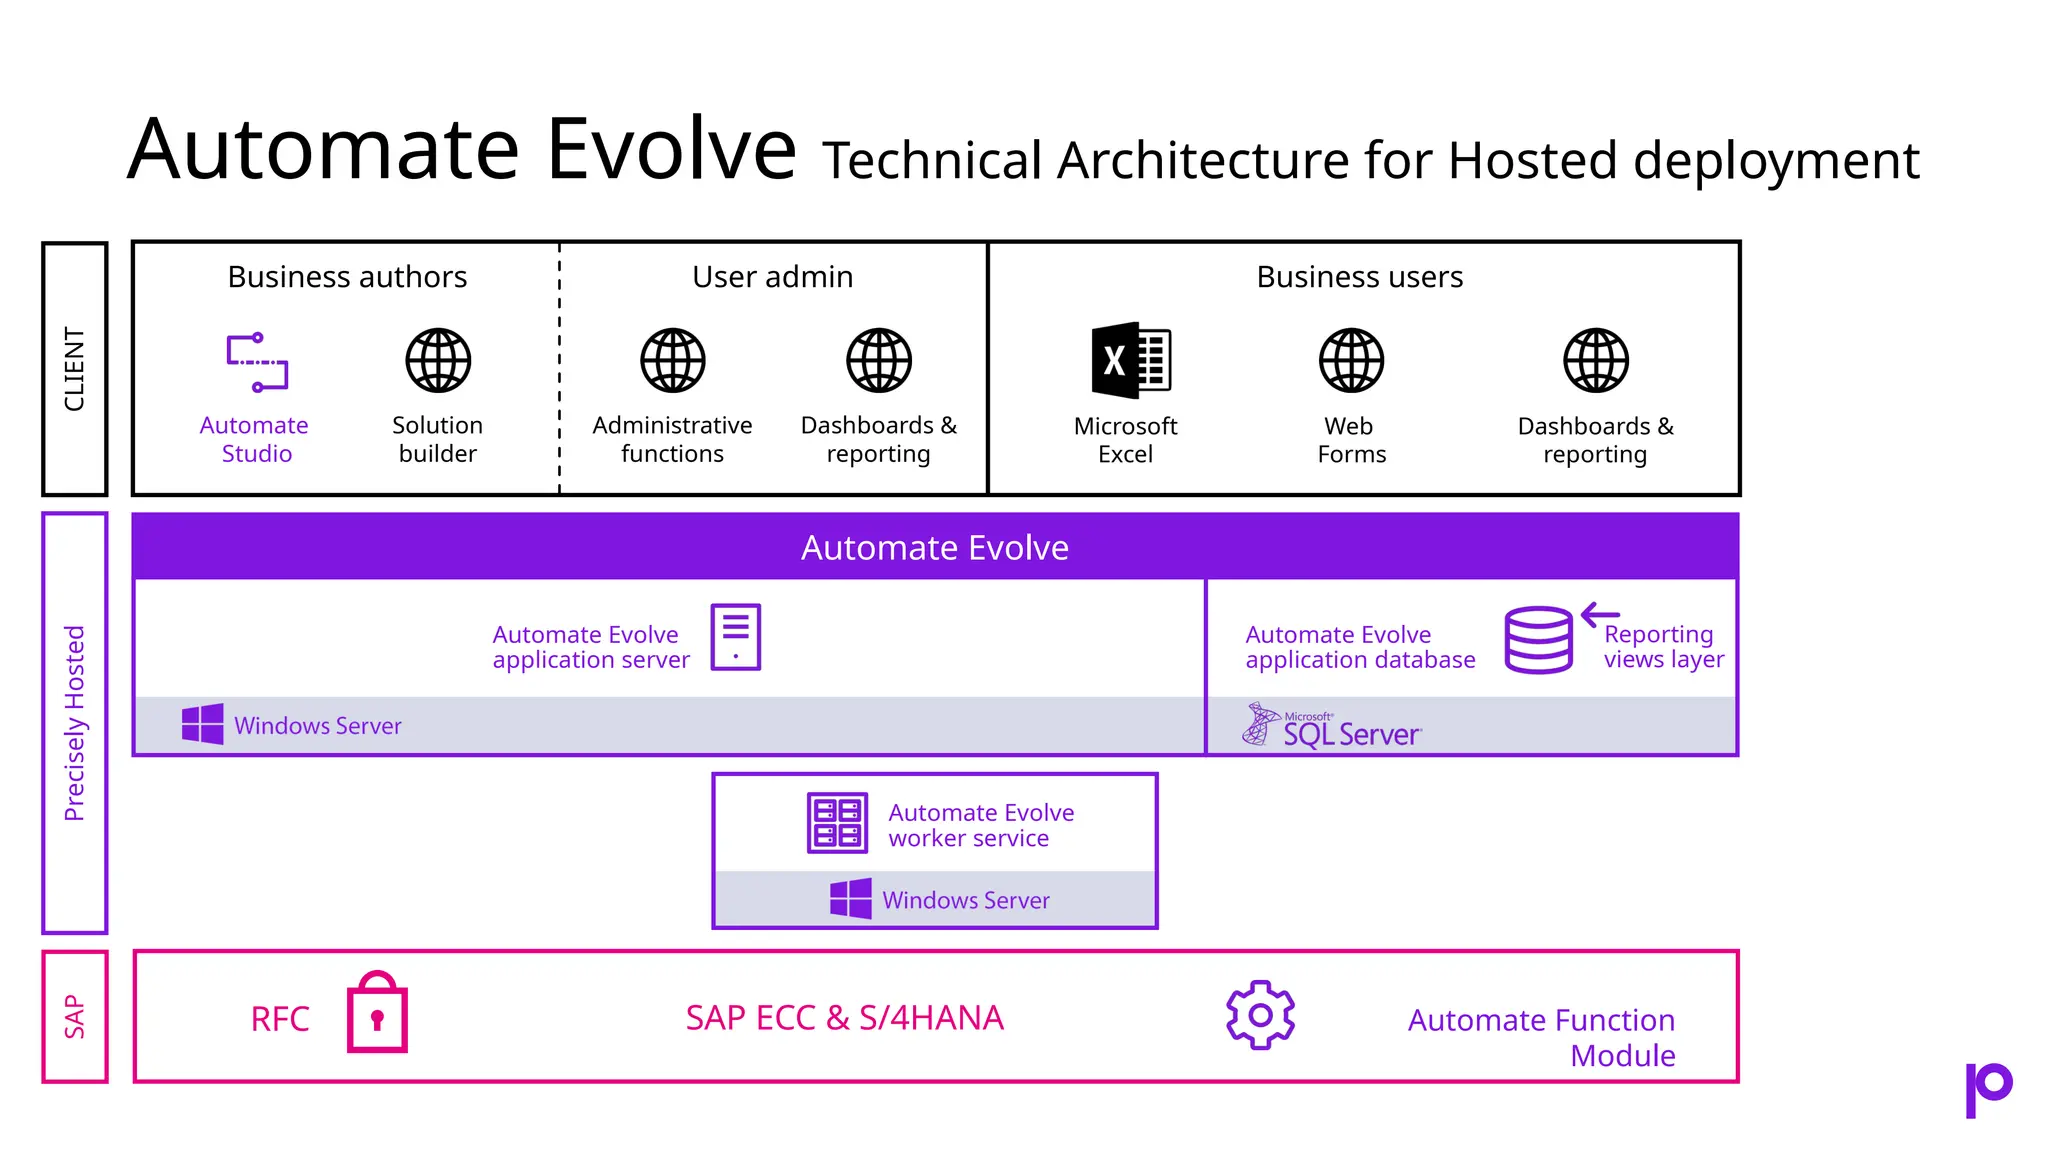The image size is (2048, 1152).
Task: Click the Windows logo under application server
Action: (203, 724)
